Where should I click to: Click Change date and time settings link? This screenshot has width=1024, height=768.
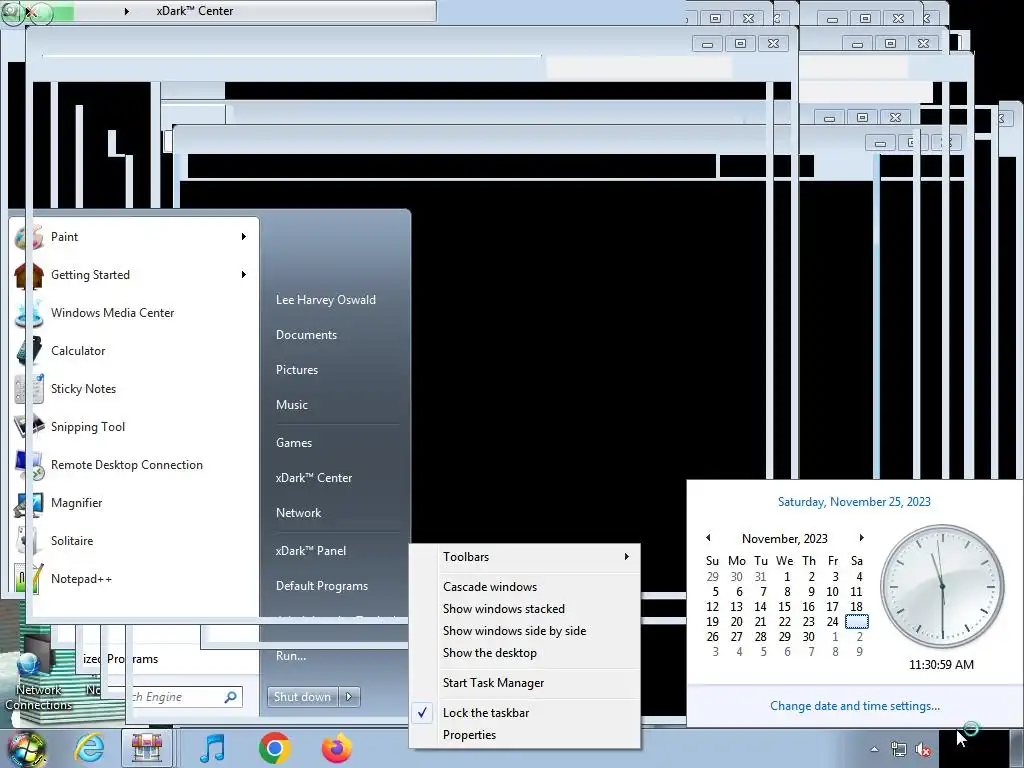(x=854, y=706)
